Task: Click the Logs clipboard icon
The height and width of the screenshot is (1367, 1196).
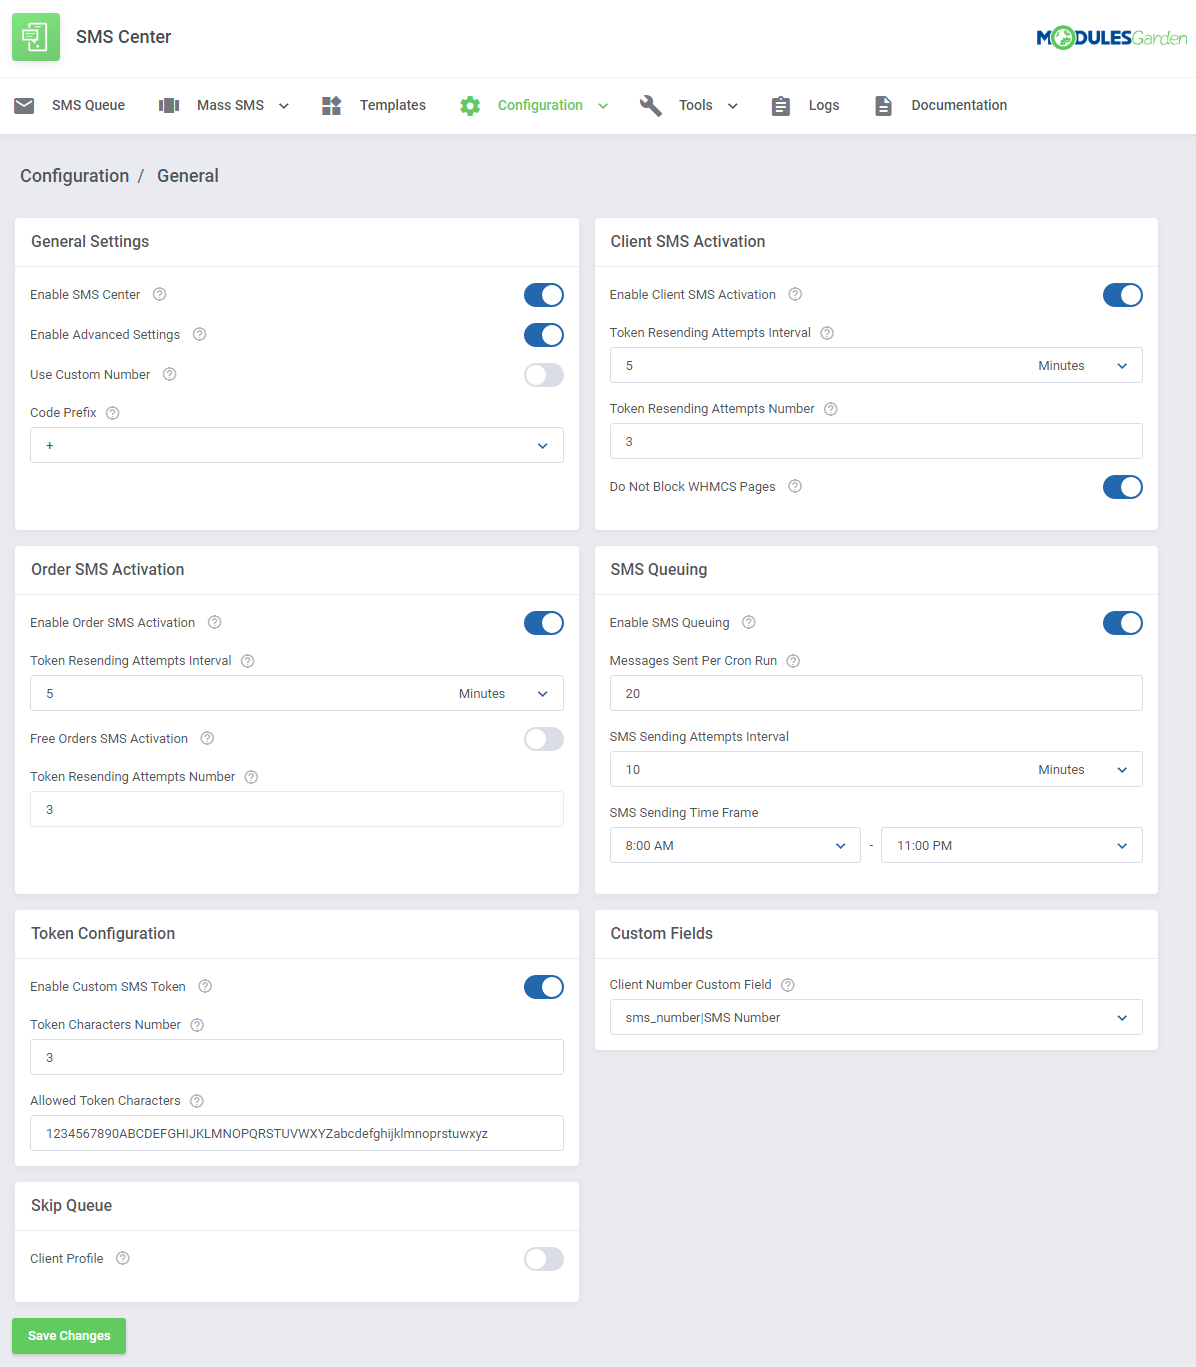Action: 781,106
